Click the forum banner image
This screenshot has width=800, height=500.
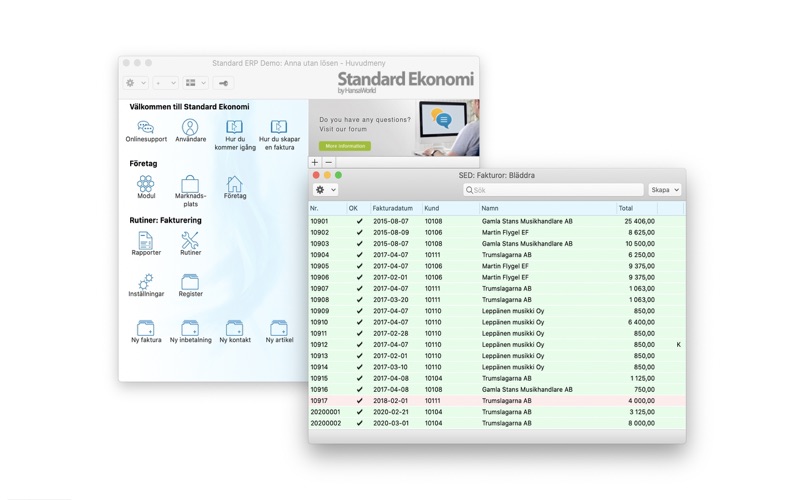tap(394, 128)
